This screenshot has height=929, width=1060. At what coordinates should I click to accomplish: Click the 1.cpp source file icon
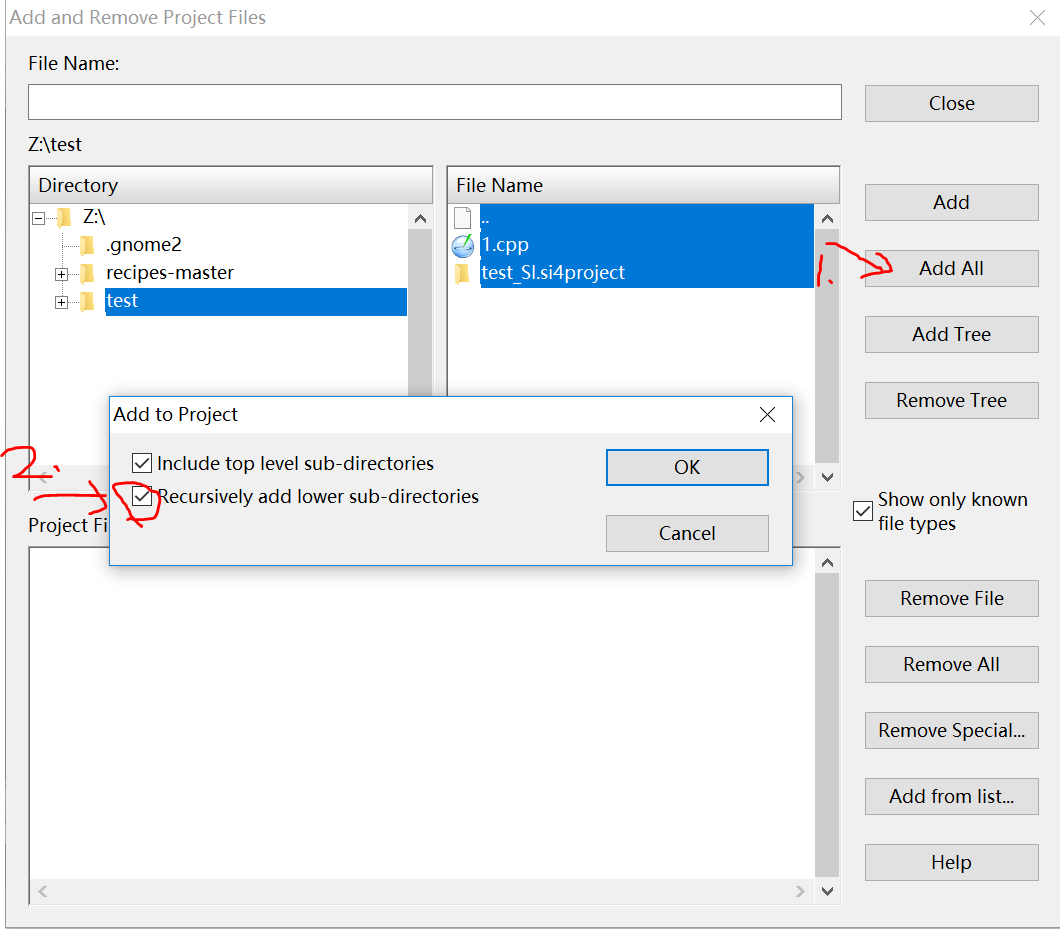coord(463,244)
